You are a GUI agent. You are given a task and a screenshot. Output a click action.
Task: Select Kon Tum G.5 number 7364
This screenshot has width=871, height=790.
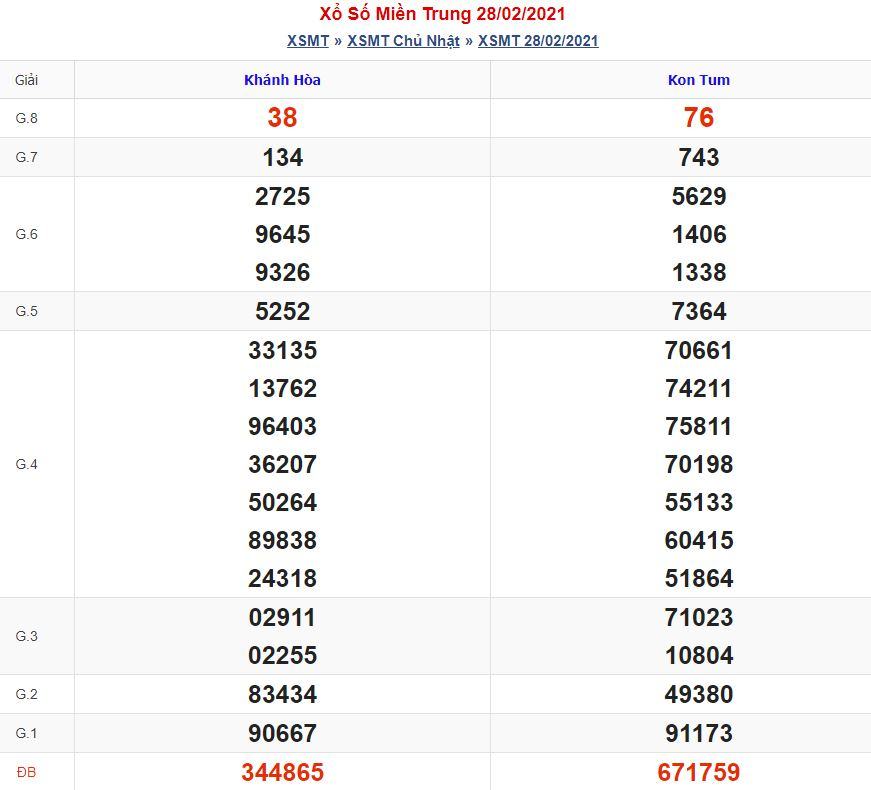(x=699, y=311)
